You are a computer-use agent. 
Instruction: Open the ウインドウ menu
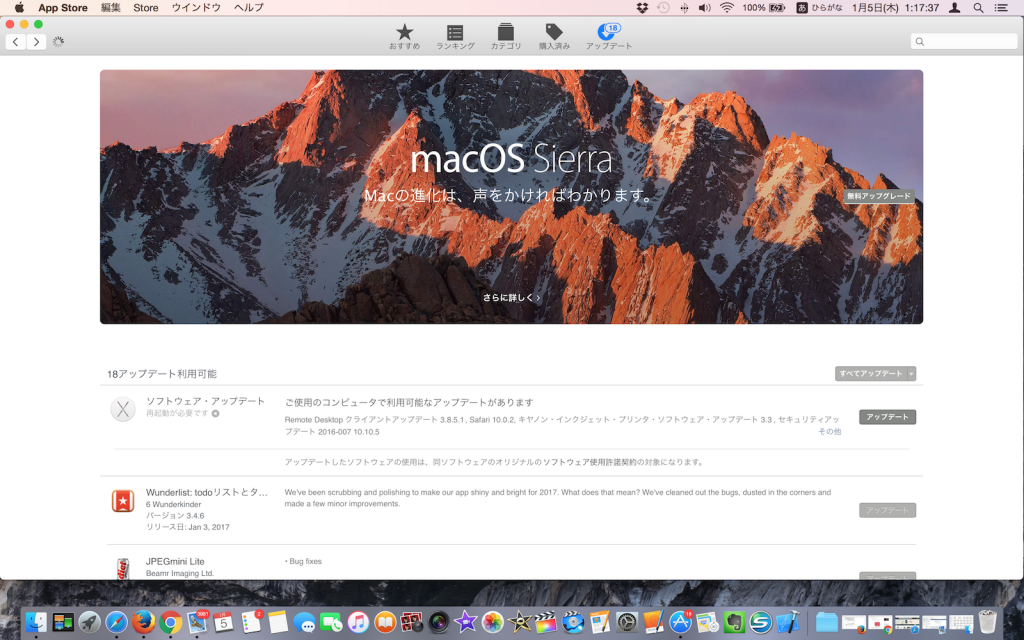(x=196, y=8)
